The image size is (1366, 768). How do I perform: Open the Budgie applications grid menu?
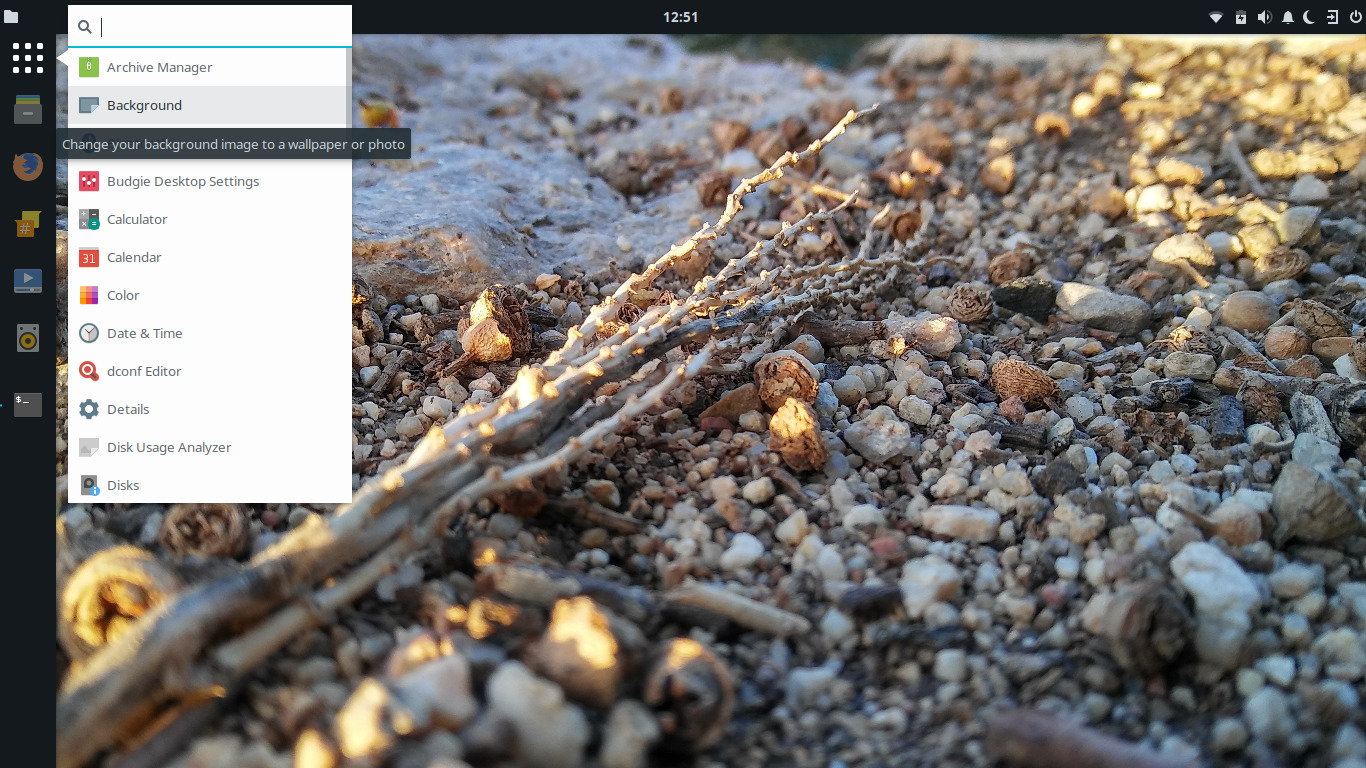tap(27, 58)
